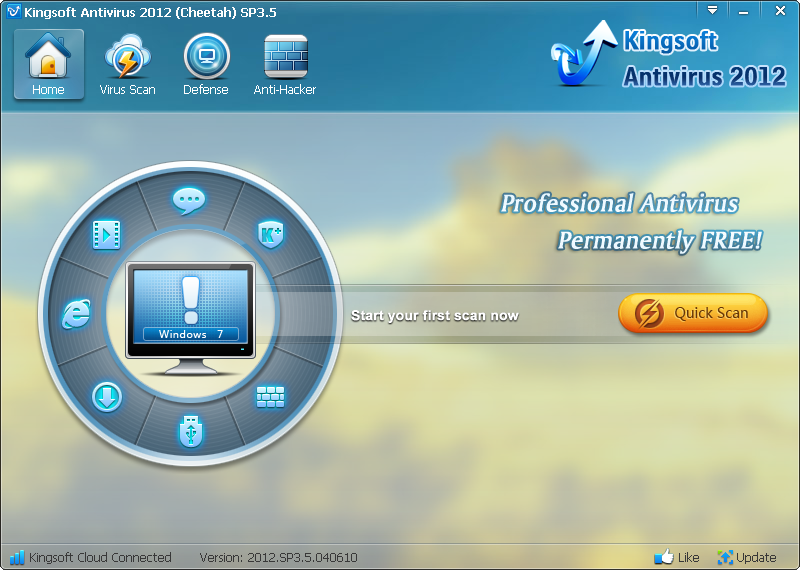Open the video film strip protection icon
Image resolution: width=800 pixels, height=570 pixels.
coord(107,235)
